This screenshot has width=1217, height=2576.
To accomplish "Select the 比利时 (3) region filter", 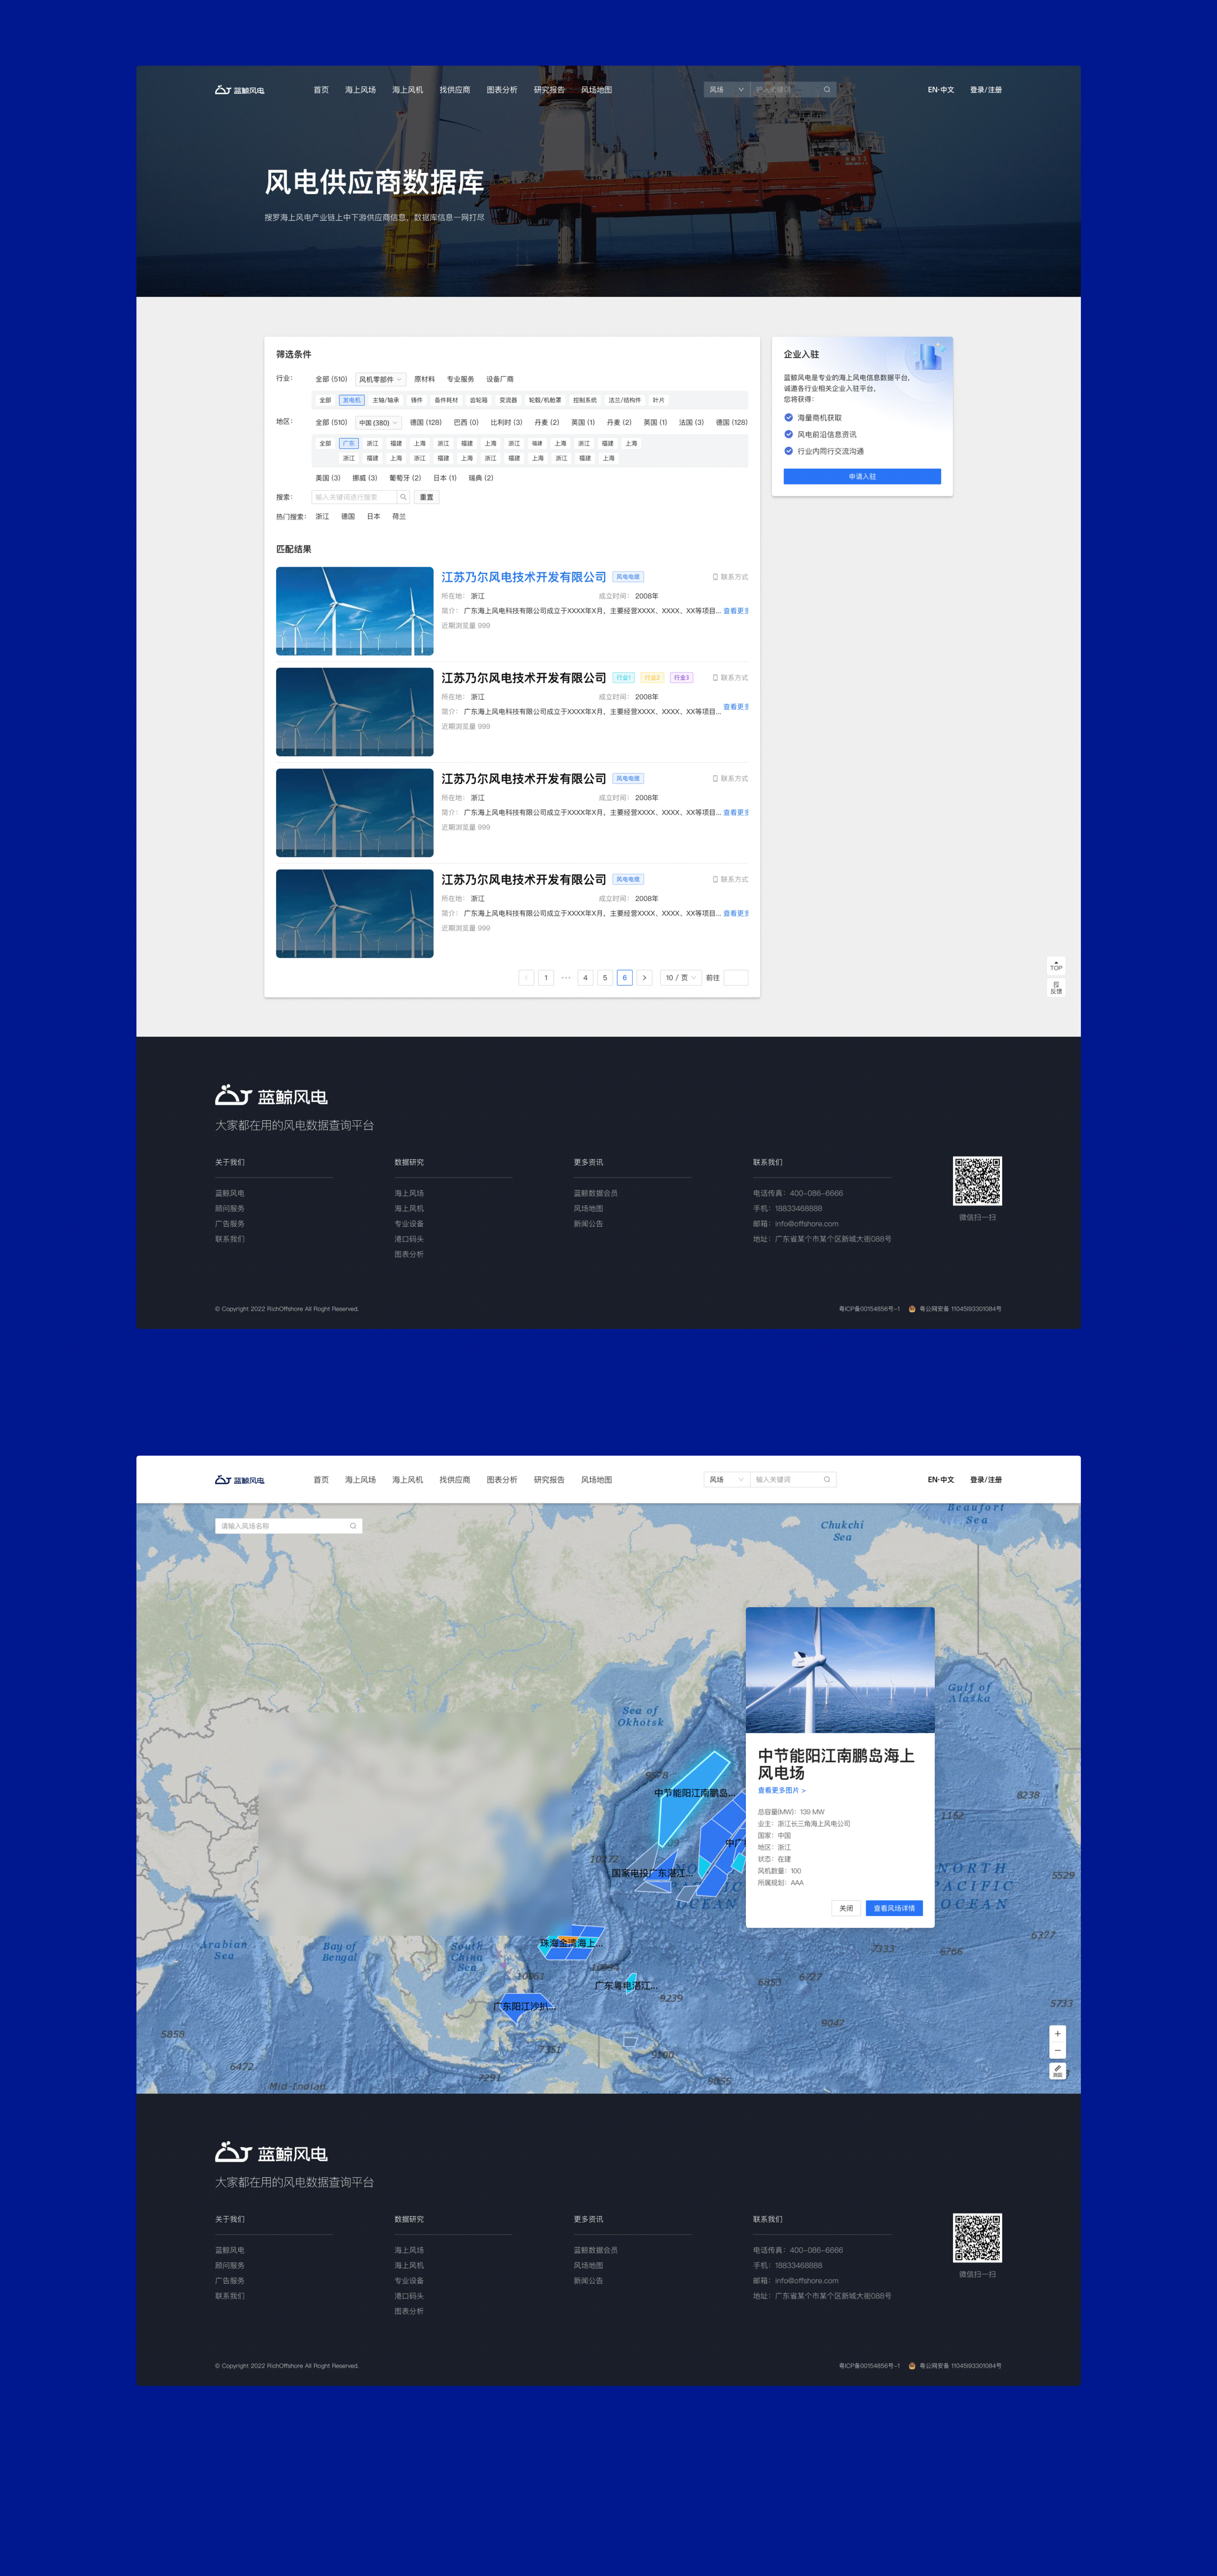I will [506, 423].
